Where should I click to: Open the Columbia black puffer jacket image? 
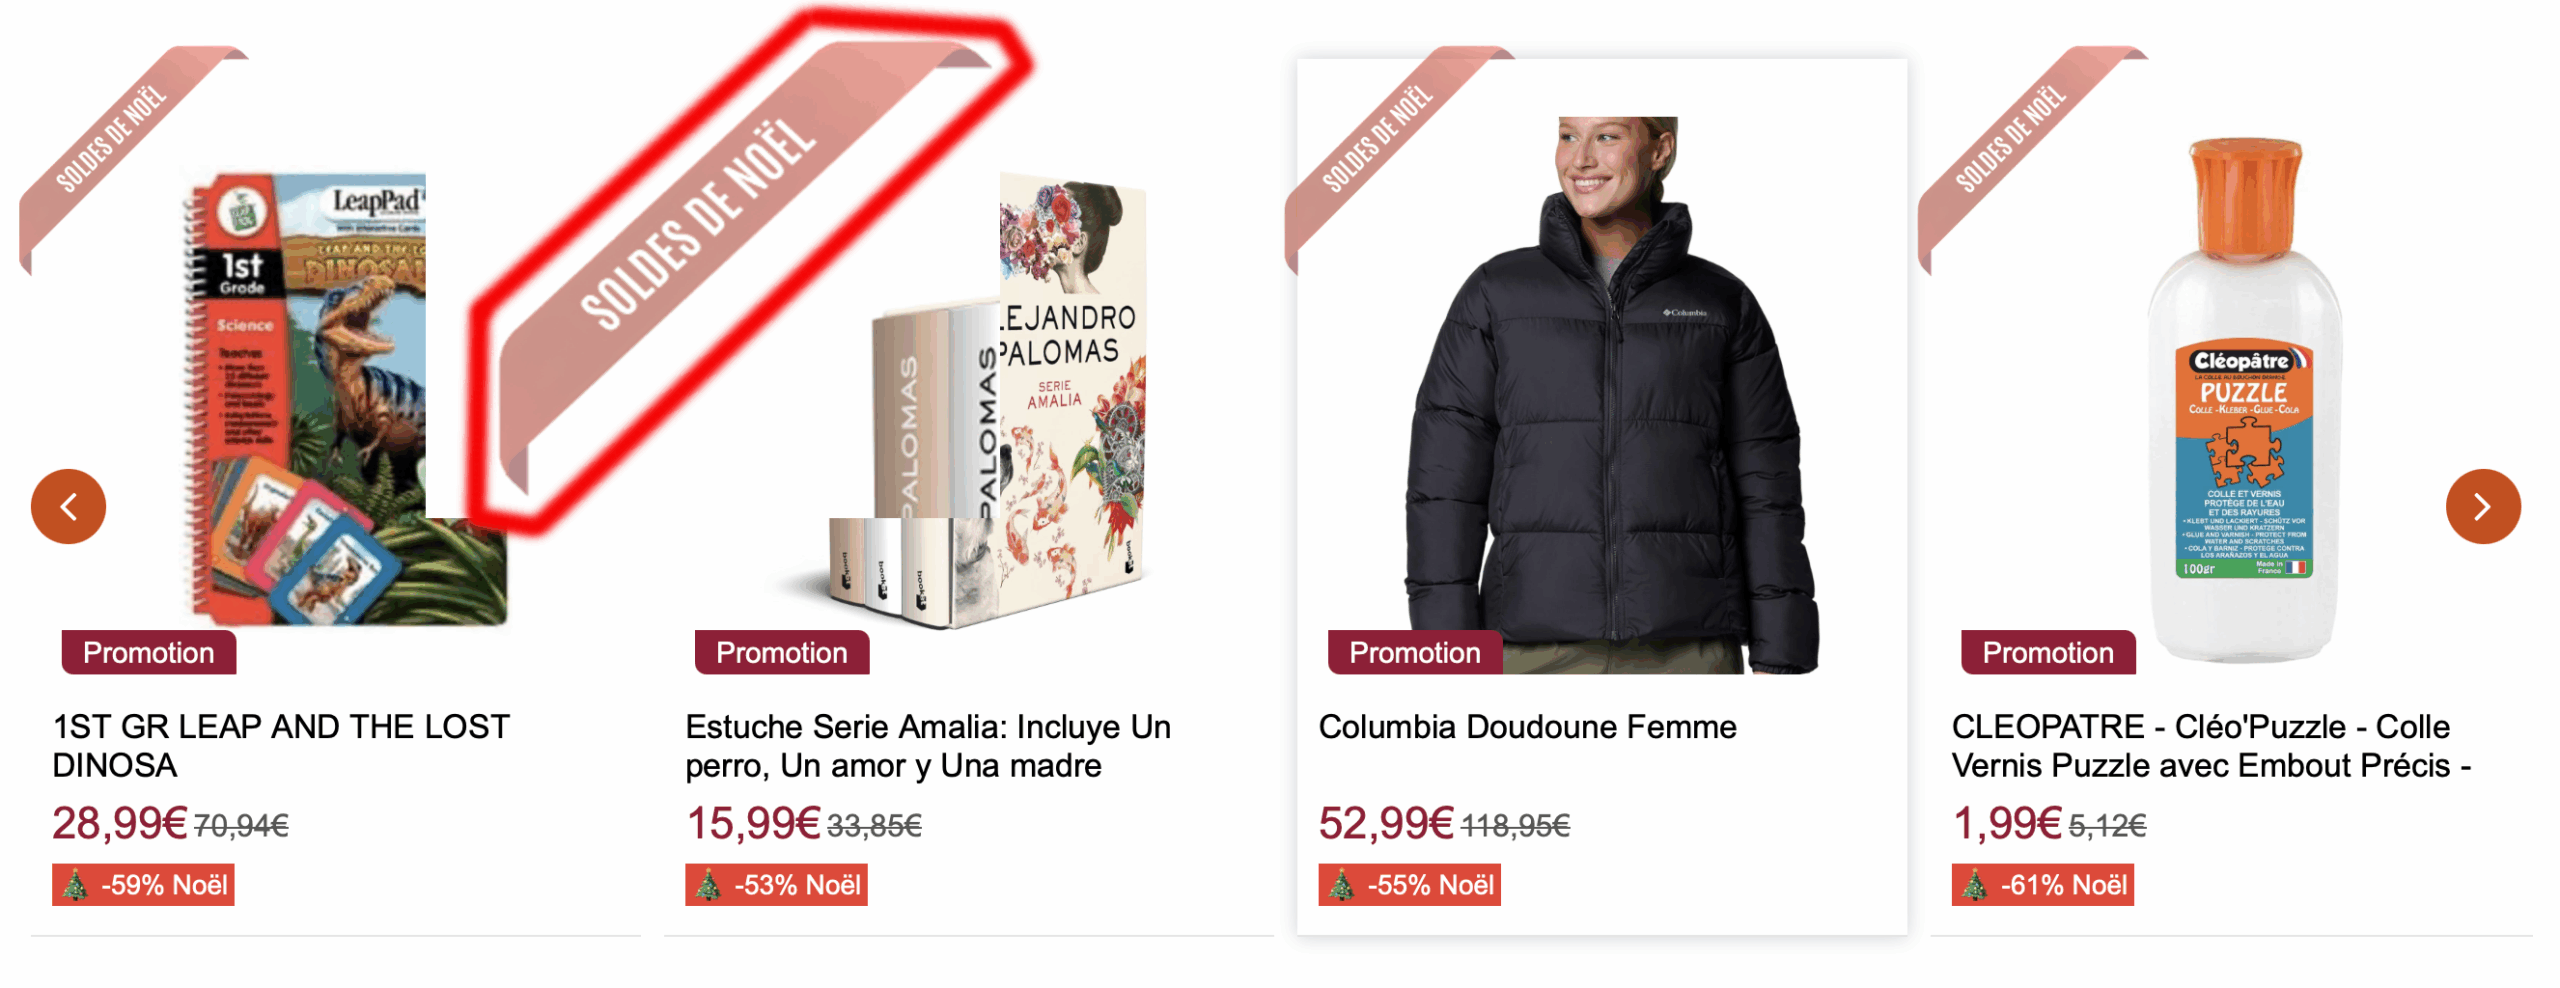[1612, 395]
